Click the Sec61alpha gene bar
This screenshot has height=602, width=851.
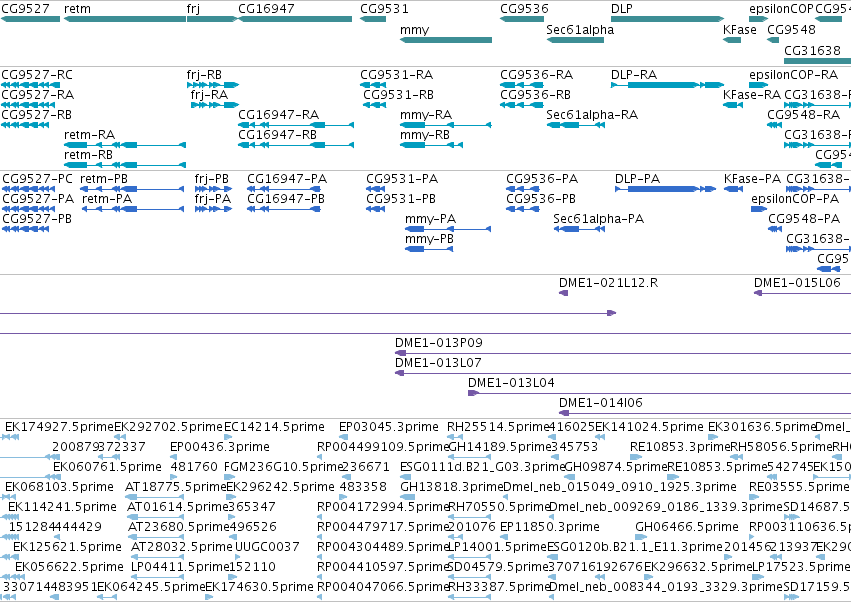tap(575, 40)
